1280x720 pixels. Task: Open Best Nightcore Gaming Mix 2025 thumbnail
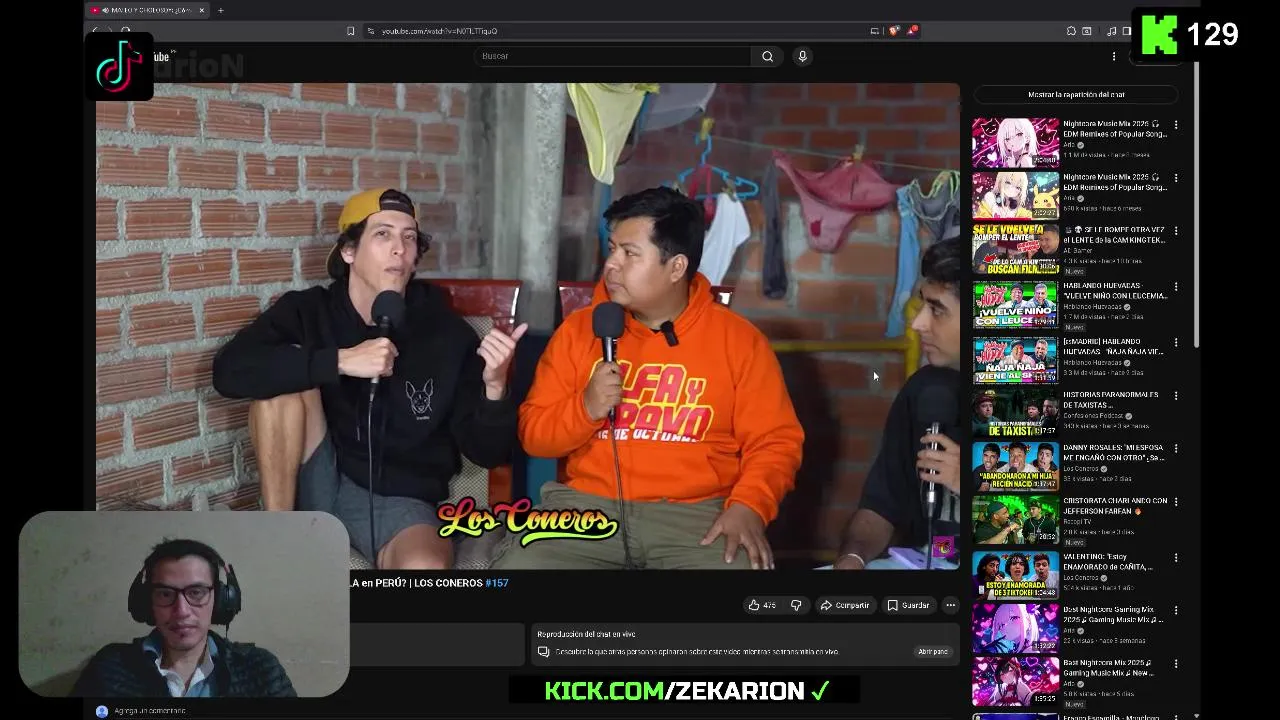[x=1015, y=628]
